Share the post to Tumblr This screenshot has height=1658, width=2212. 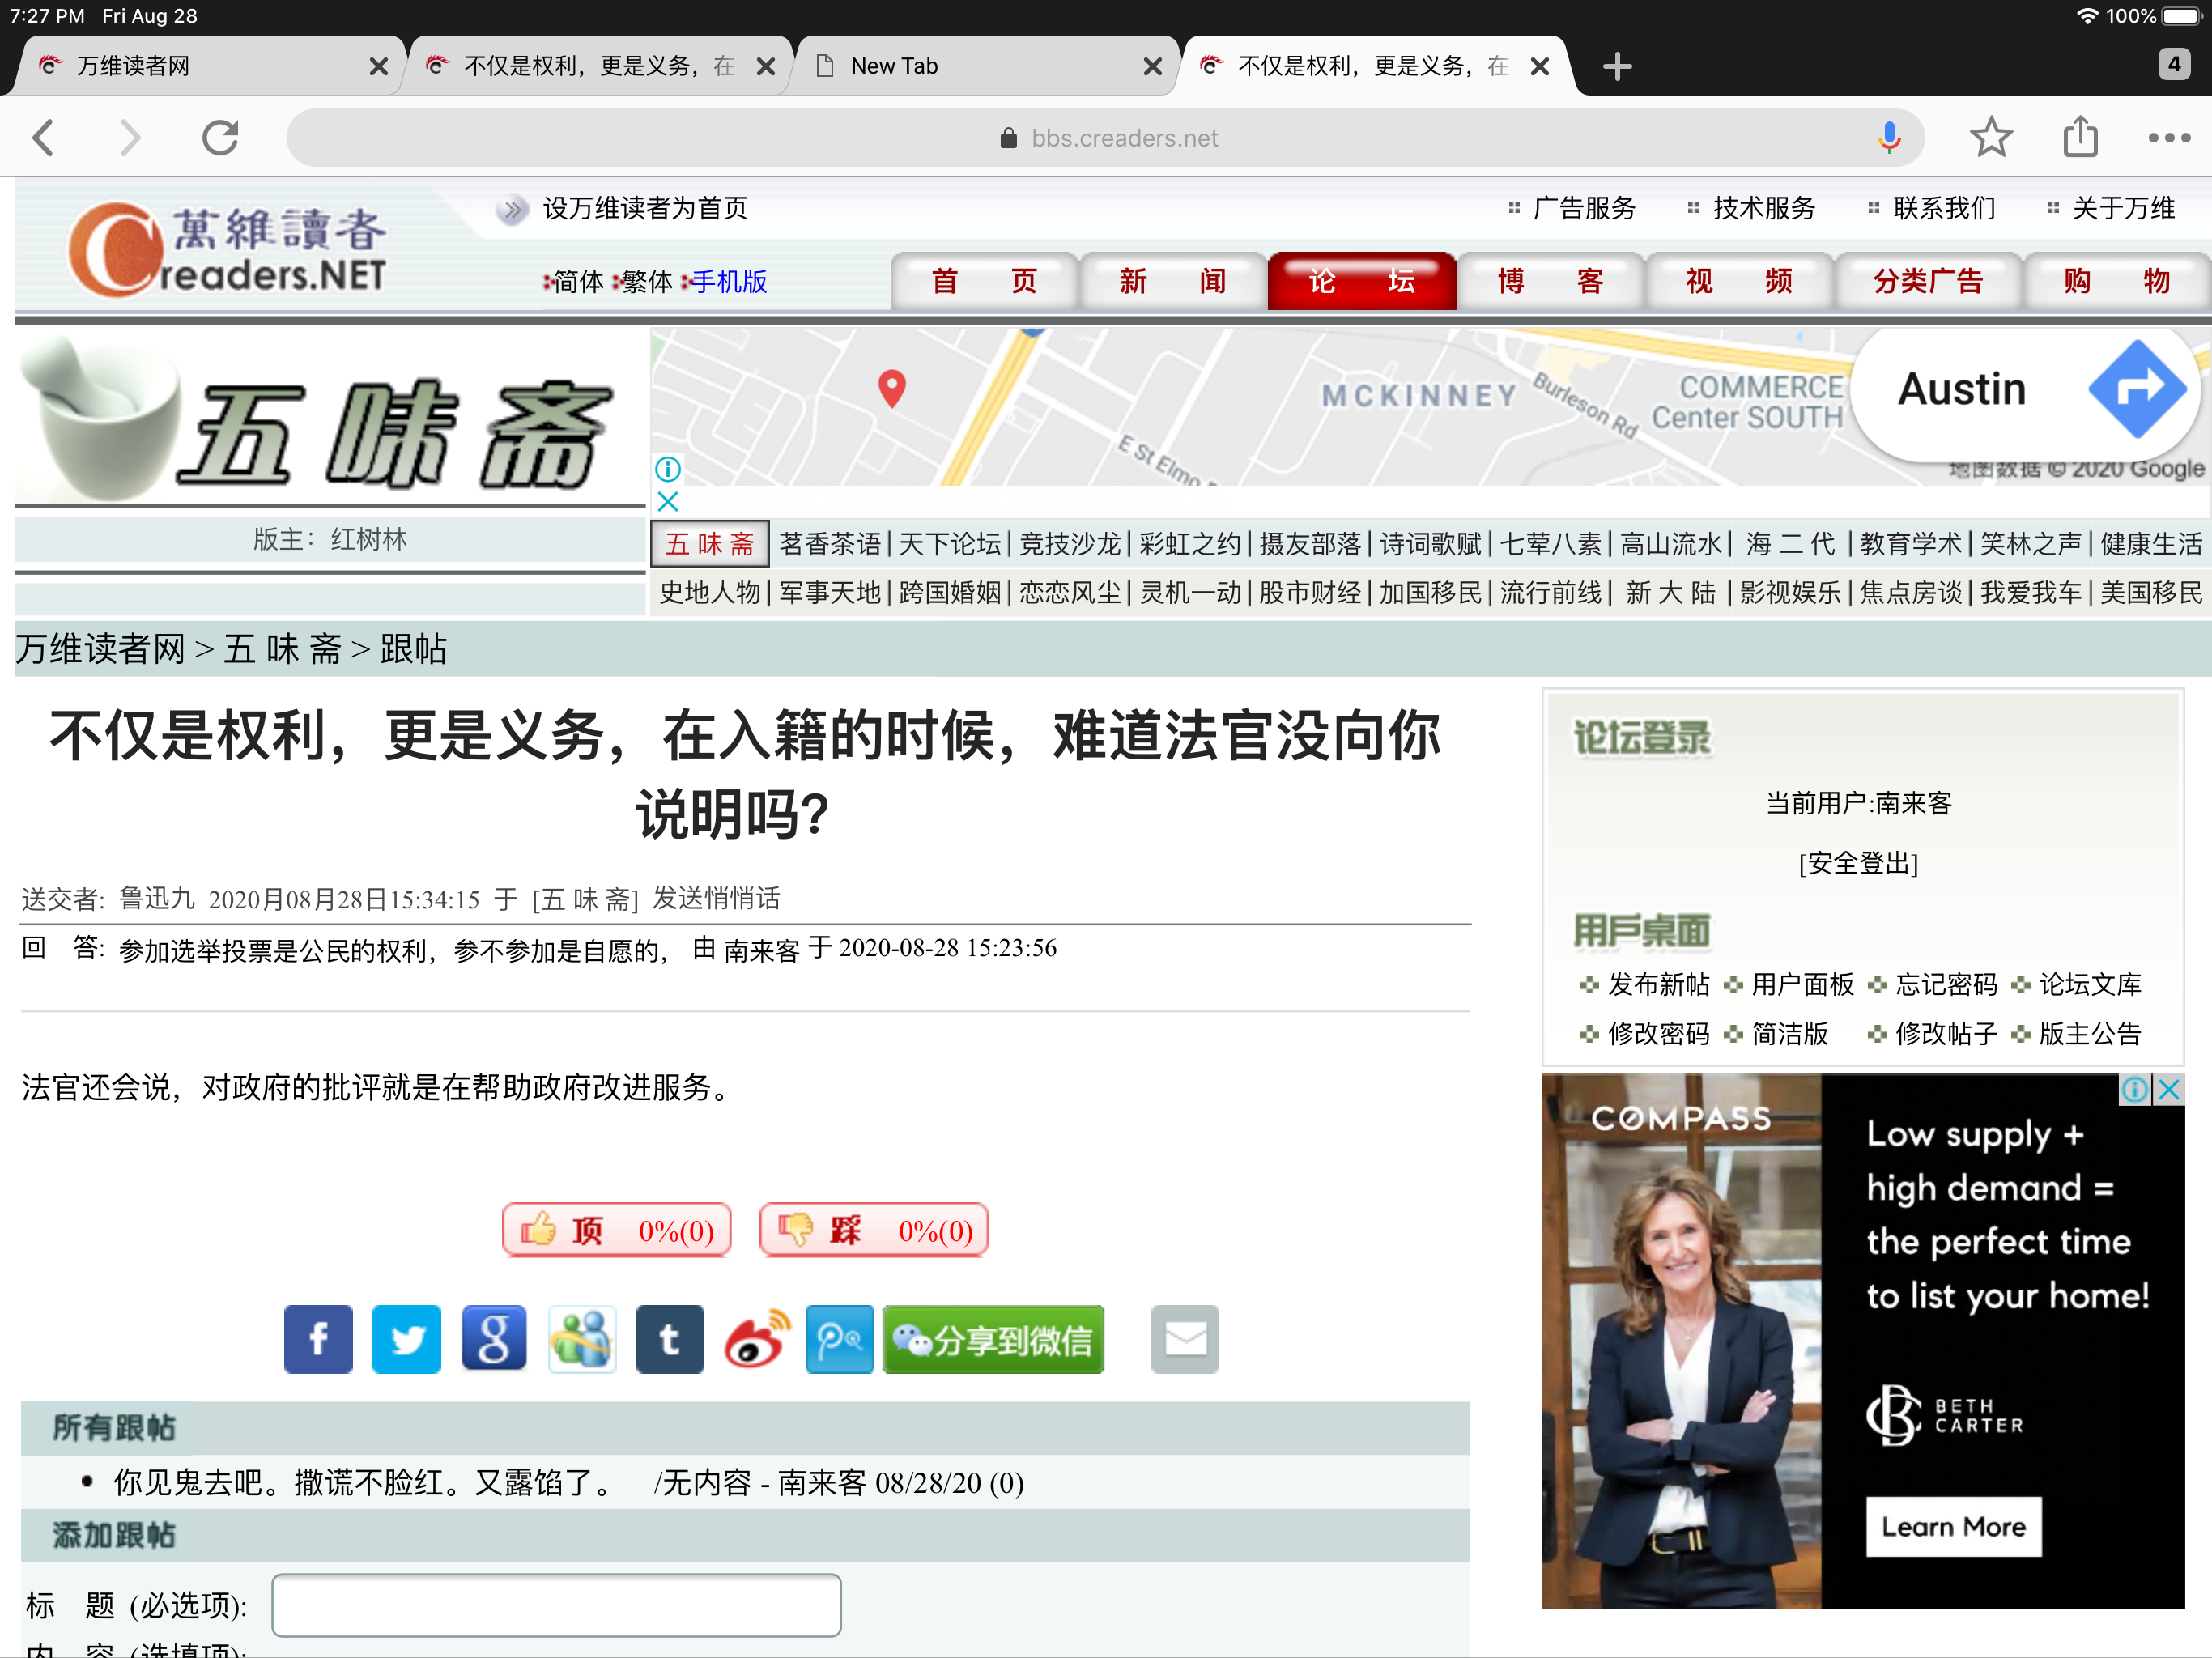[x=670, y=1339]
